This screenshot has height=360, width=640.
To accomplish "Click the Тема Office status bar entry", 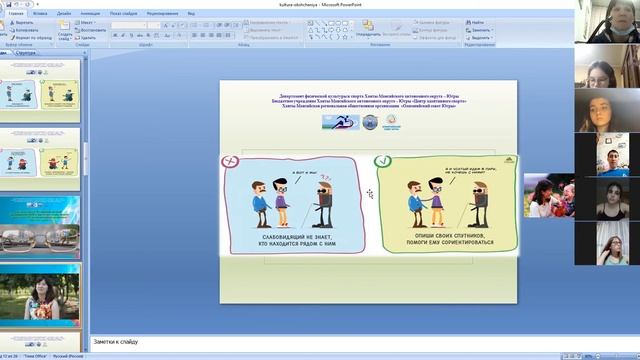I will [x=35, y=356].
